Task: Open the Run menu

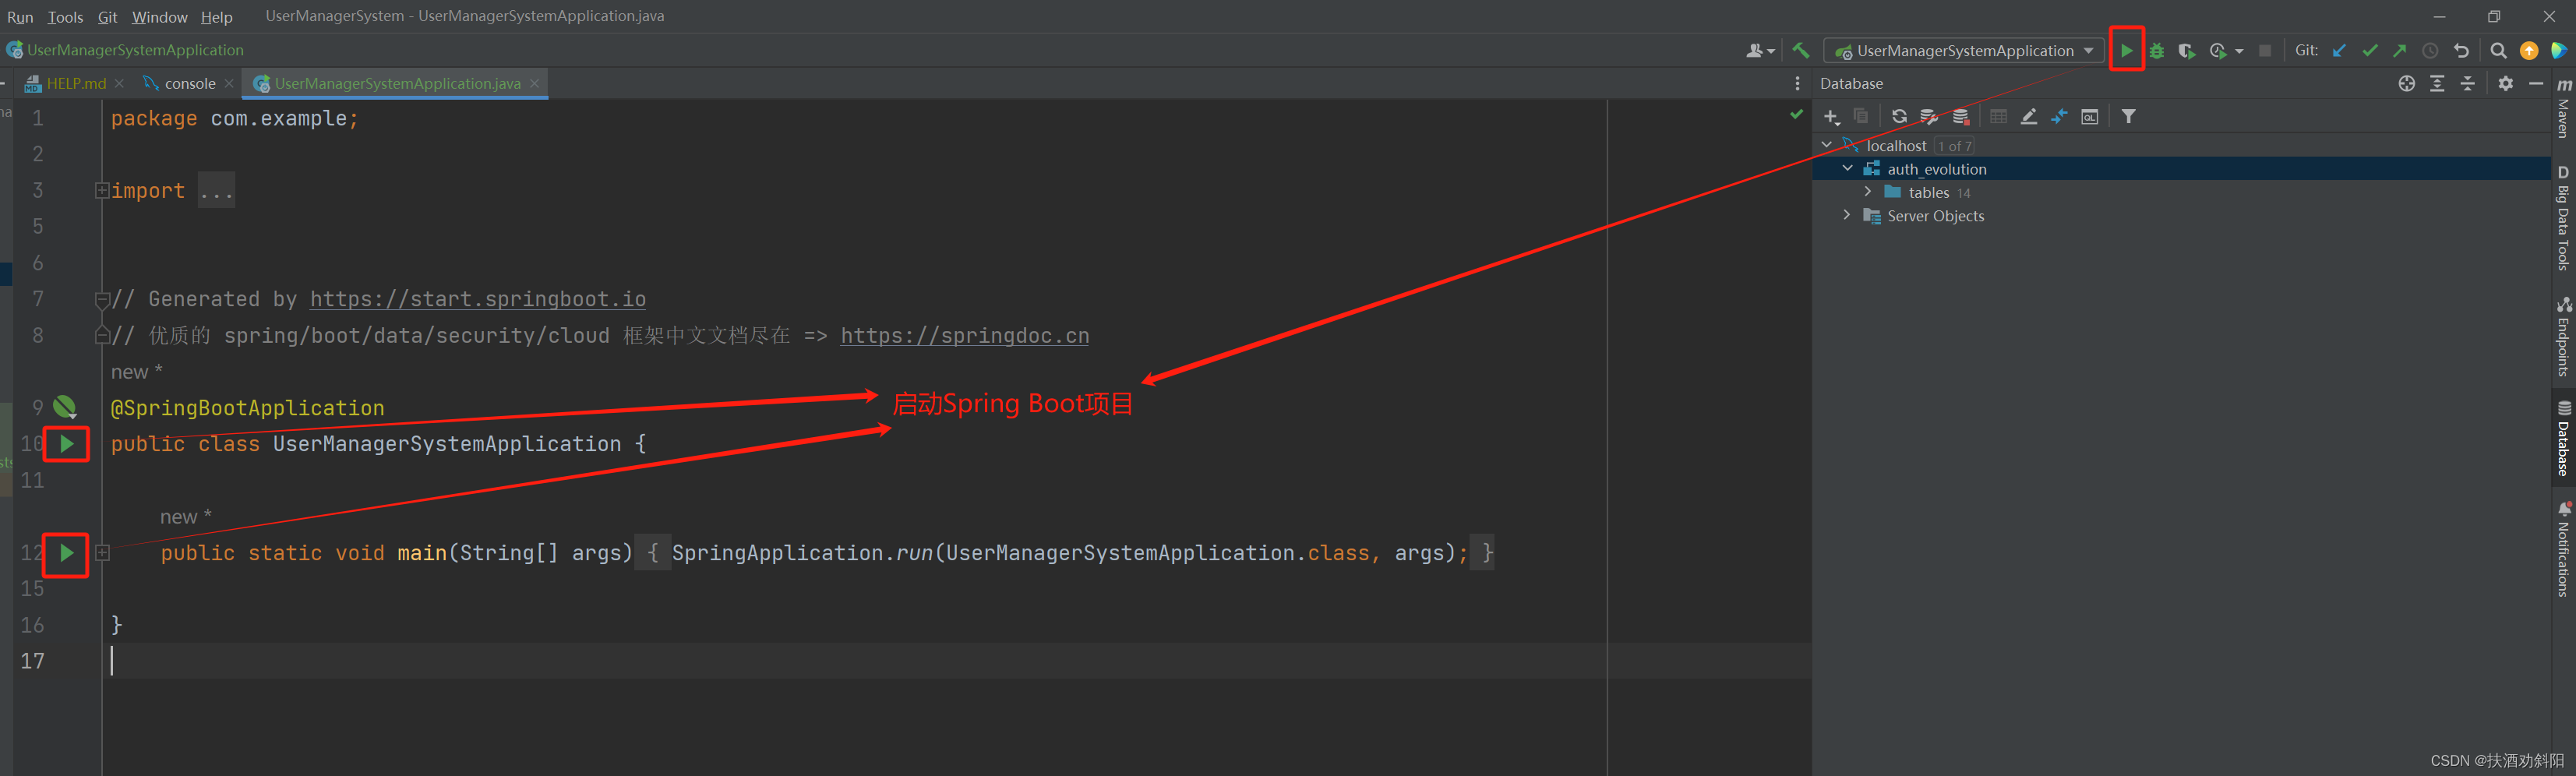Action: (20, 17)
